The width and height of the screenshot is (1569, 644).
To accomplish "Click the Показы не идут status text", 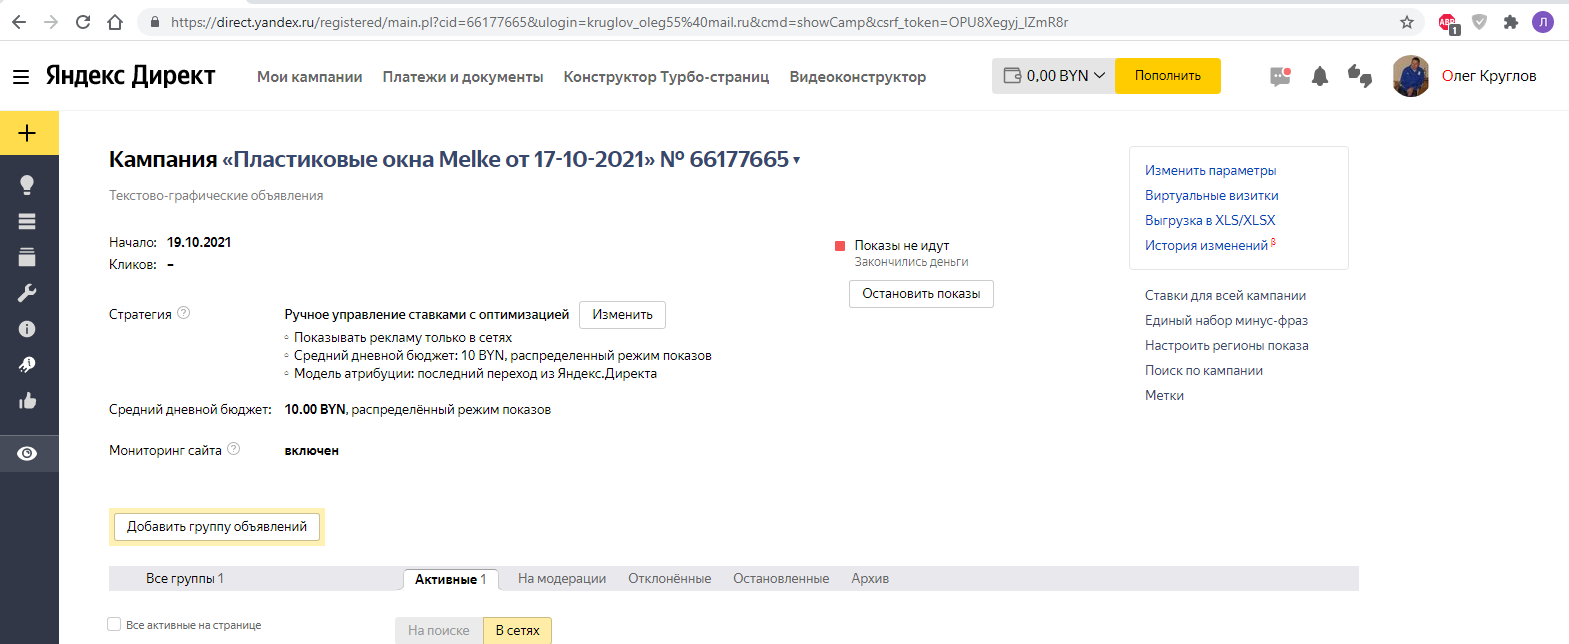I will click(x=901, y=245).
